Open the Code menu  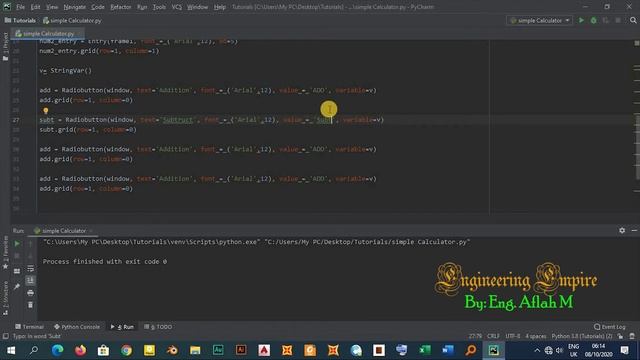point(98,7)
